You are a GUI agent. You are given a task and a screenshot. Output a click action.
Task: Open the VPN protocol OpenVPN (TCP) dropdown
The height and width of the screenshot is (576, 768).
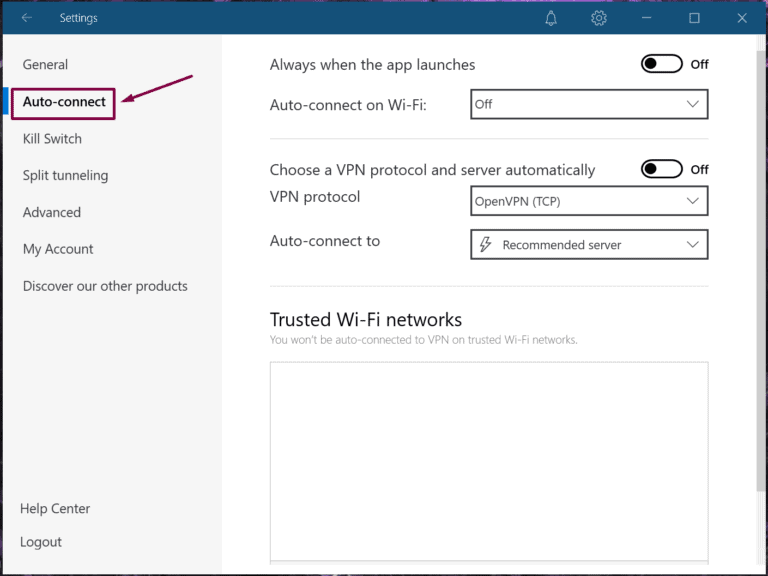[589, 201]
